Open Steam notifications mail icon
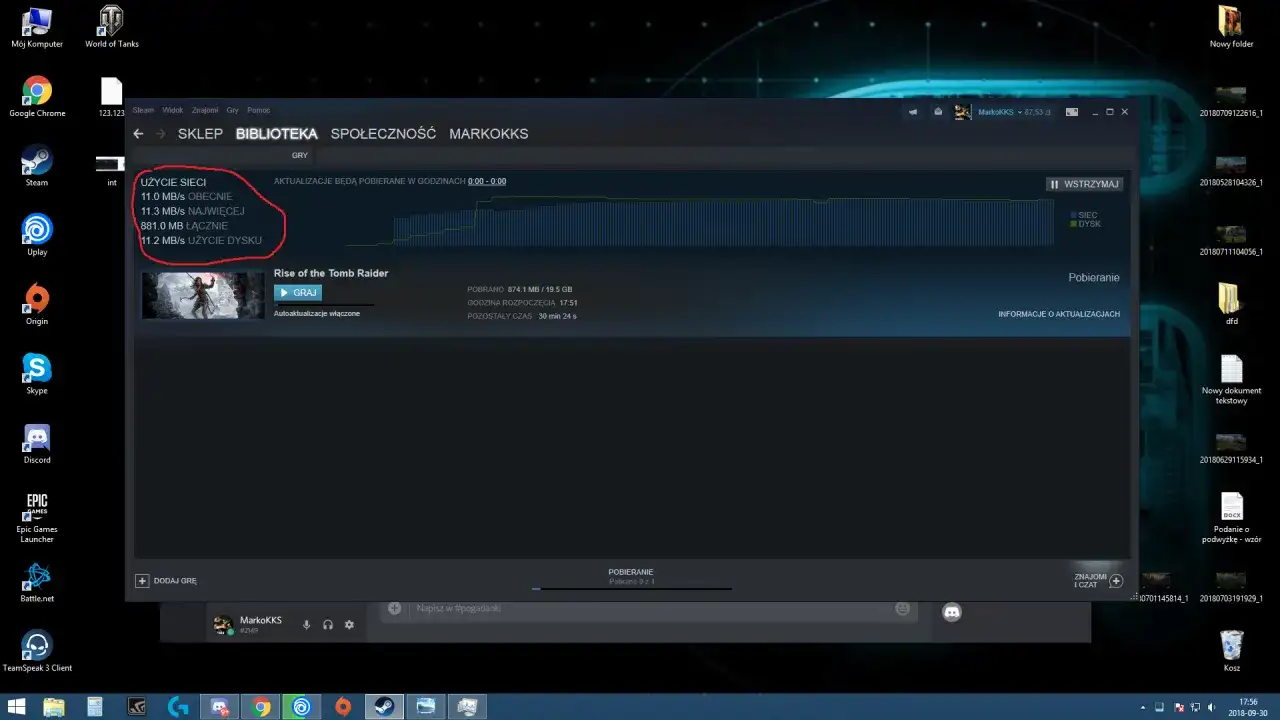This screenshot has height=720, width=1280. (937, 112)
